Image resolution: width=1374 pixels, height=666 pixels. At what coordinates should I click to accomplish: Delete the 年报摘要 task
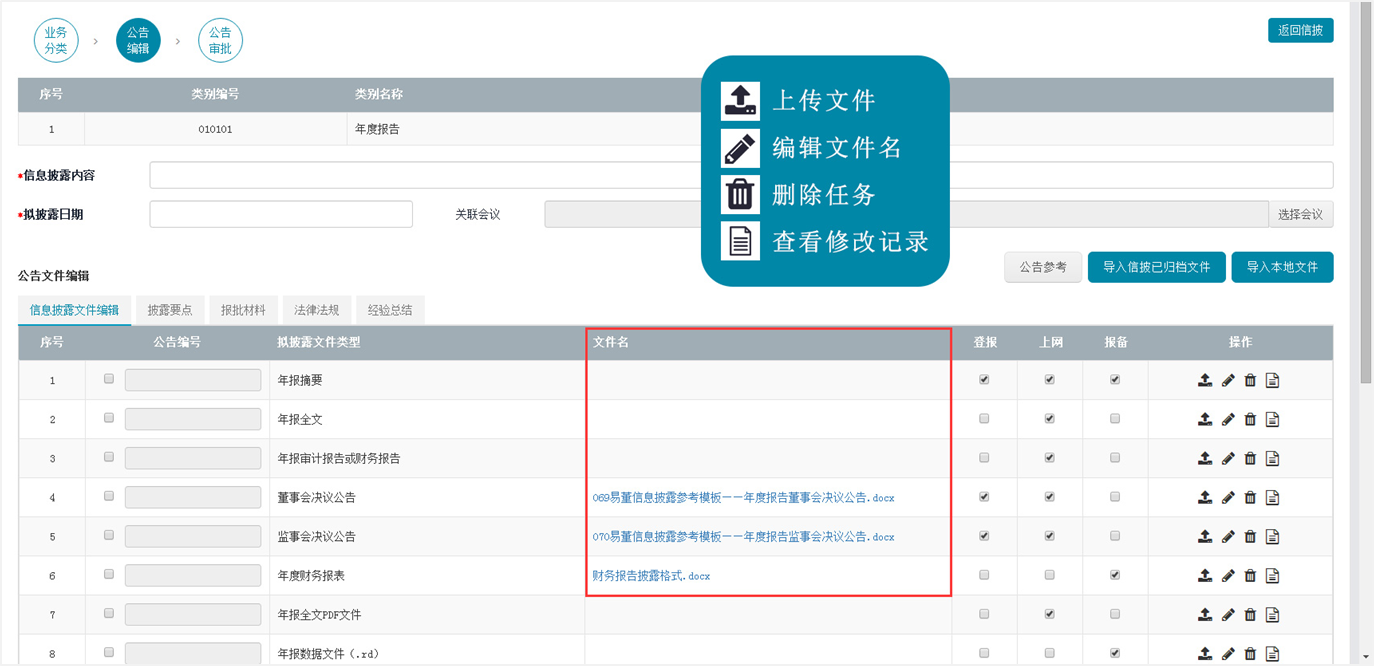[x=1250, y=380]
